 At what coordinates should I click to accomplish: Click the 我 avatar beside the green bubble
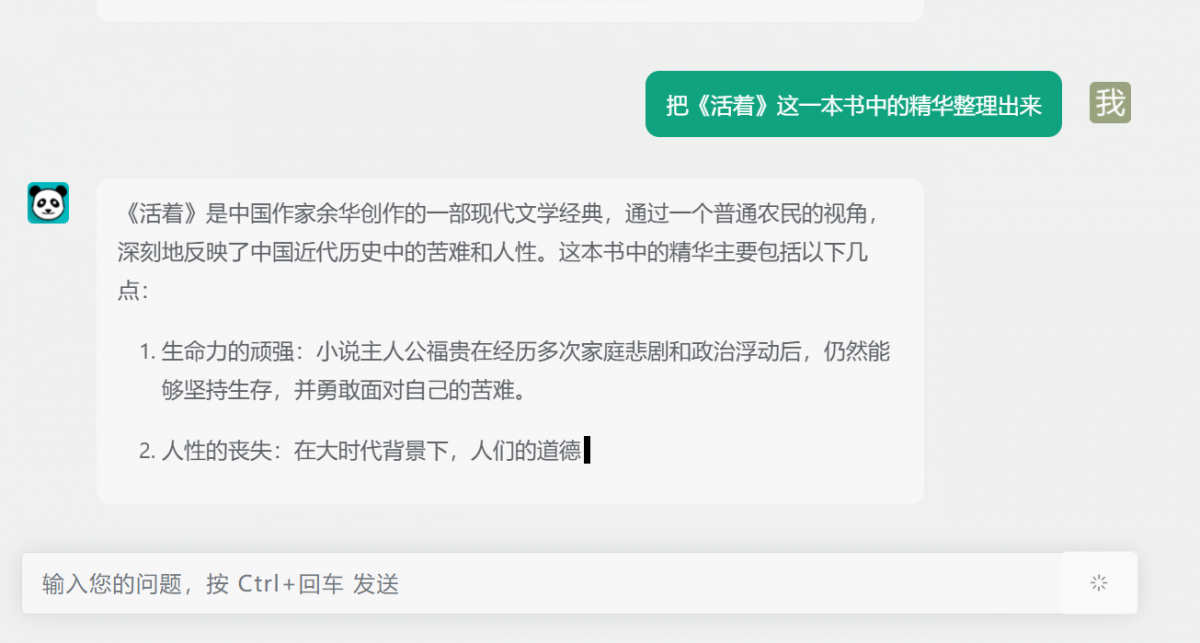tap(1109, 103)
